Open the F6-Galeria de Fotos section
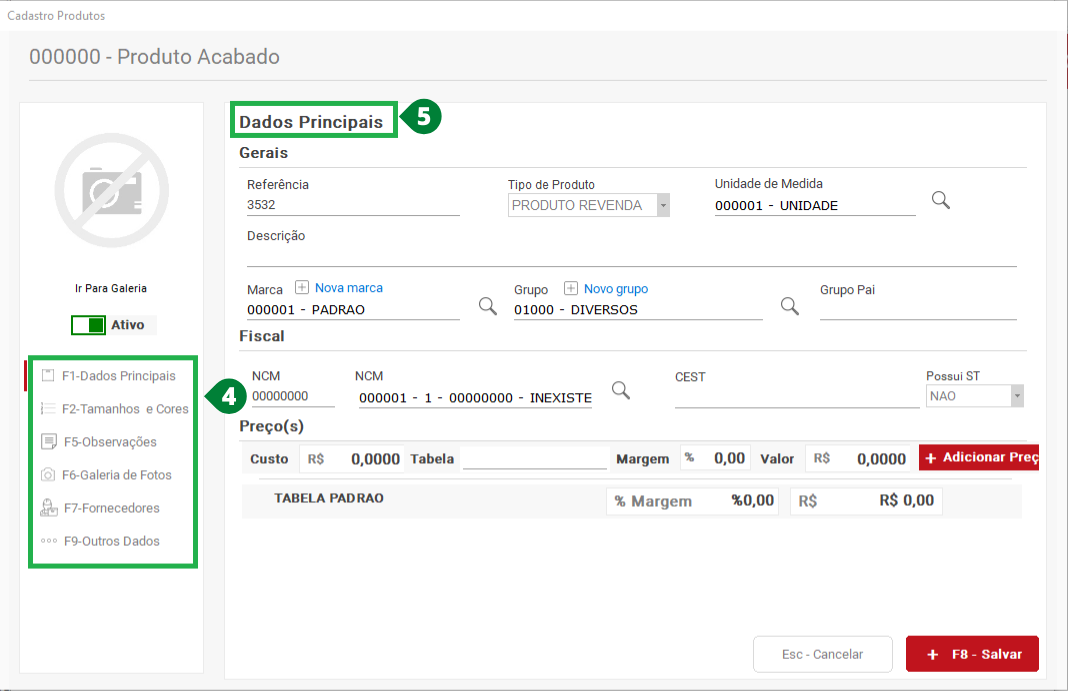The width and height of the screenshot is (1068, 691). (116, 475)
